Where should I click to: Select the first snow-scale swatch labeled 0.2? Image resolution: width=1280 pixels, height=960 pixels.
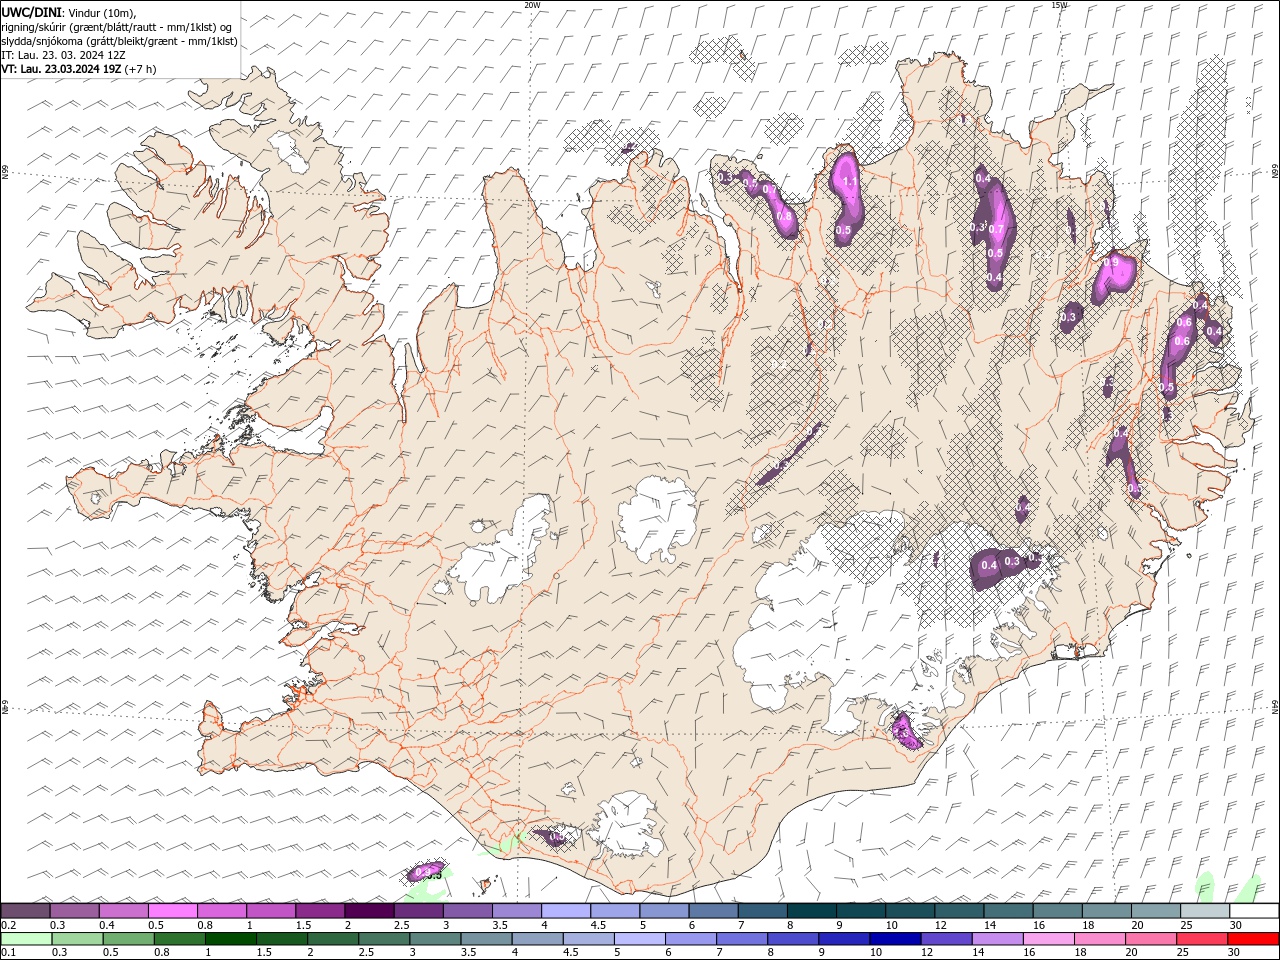(25, 911)
